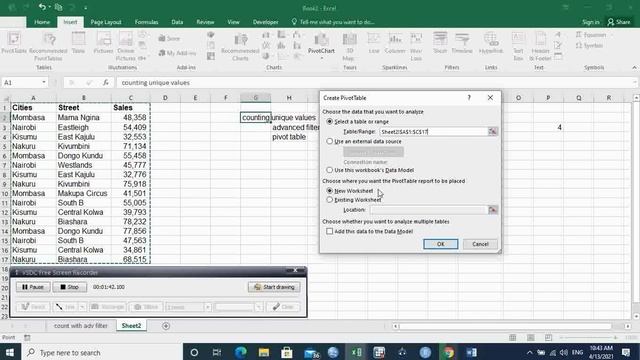Image resolution: width=640 pixels, height=360 pixels.
Task: Select the Existing Worksheet radio button
Action: click(x=330, y=200)
